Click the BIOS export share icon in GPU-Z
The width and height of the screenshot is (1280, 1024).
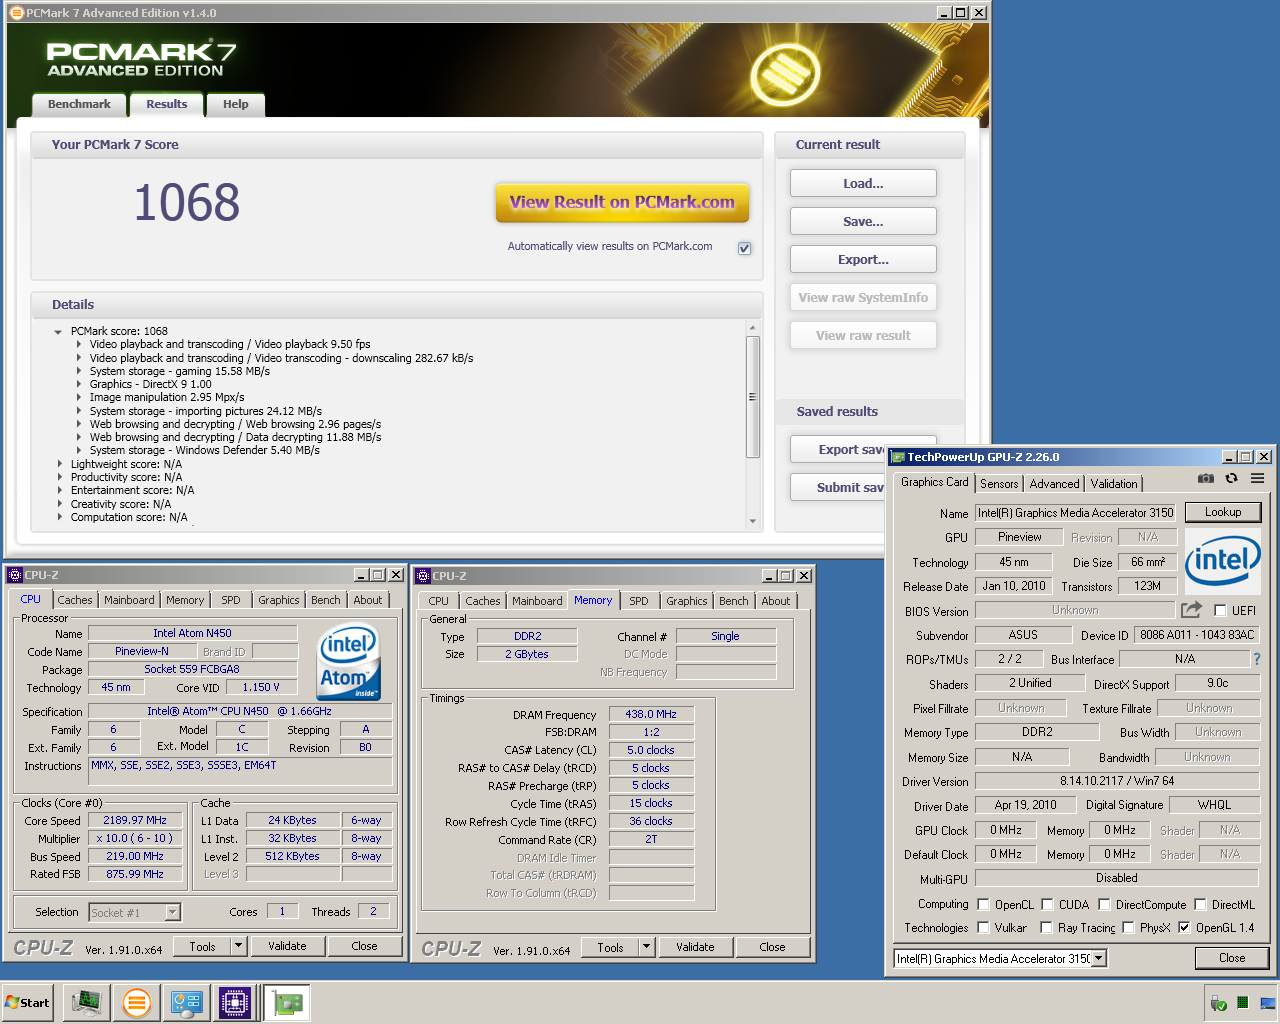pos(1191,609)
